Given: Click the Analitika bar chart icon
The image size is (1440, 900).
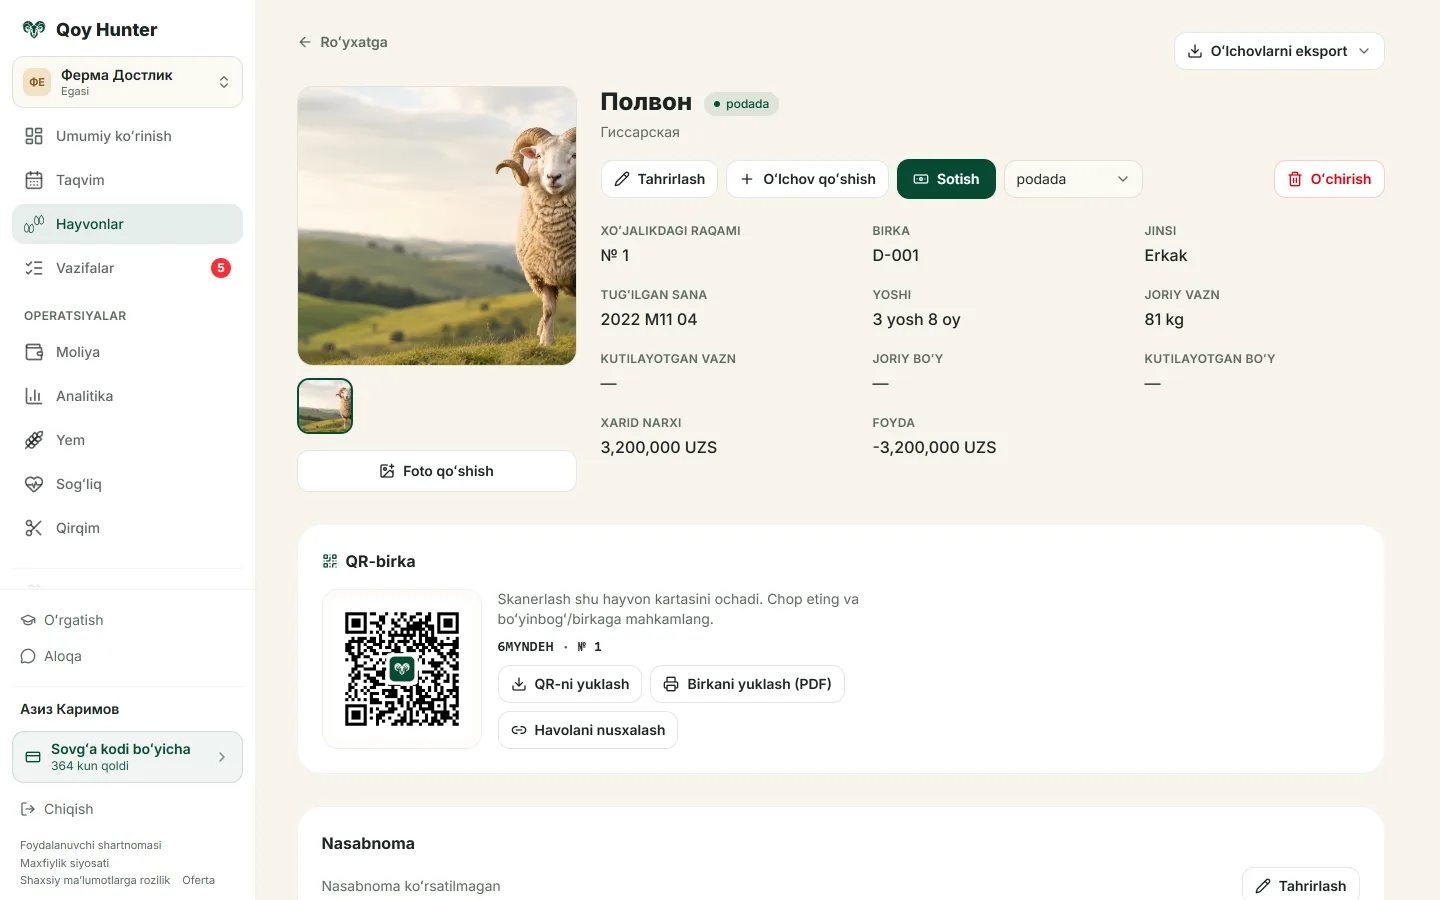Looking at the screenshot, I should click(34, 396).
